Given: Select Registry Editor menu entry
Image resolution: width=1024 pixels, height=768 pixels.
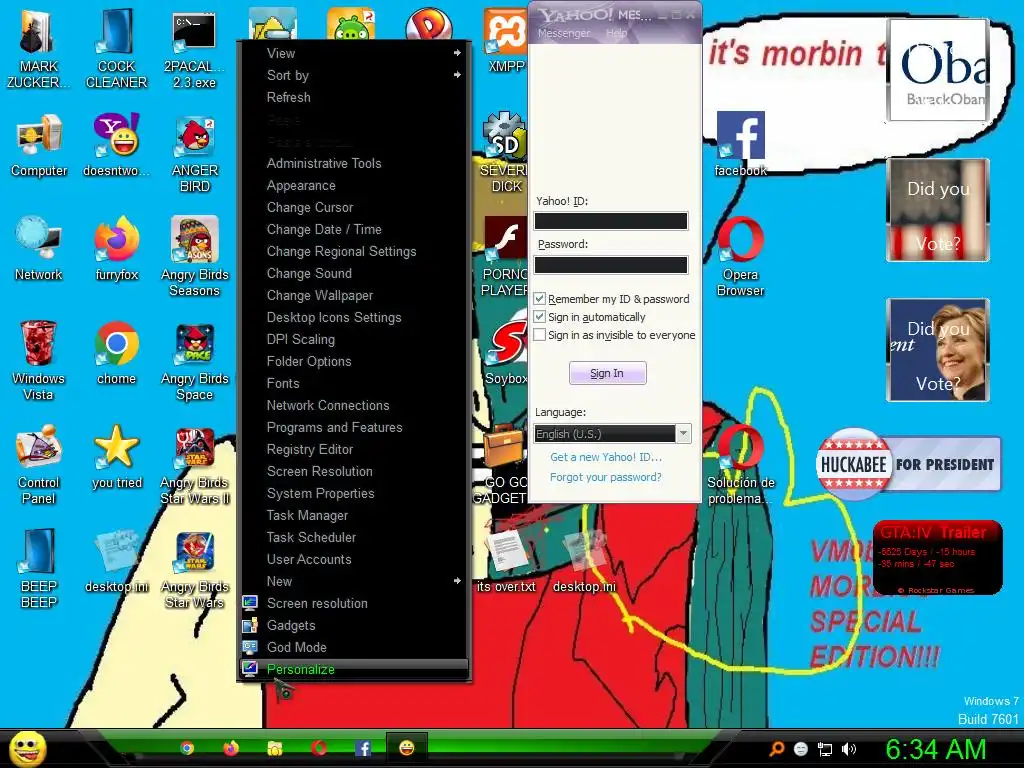Looking at the screenshot, I should 354,449.
